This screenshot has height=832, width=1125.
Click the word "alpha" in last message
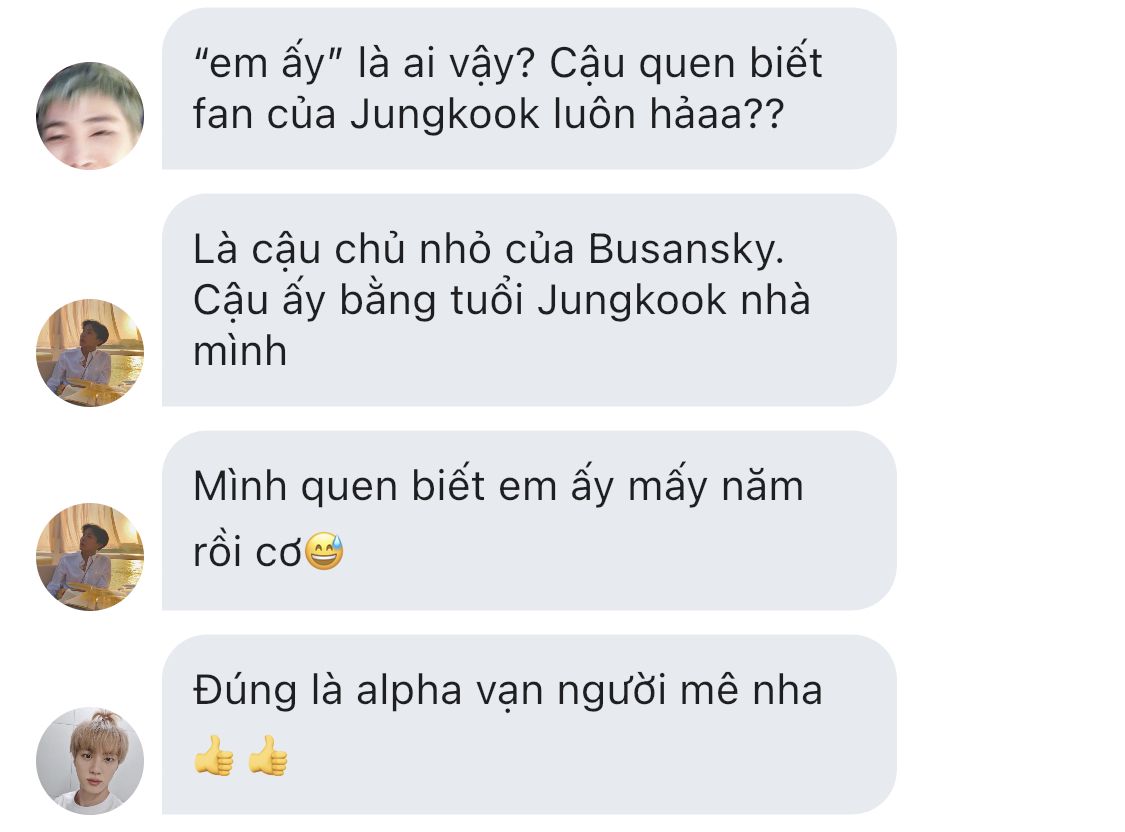click(409, 692)
